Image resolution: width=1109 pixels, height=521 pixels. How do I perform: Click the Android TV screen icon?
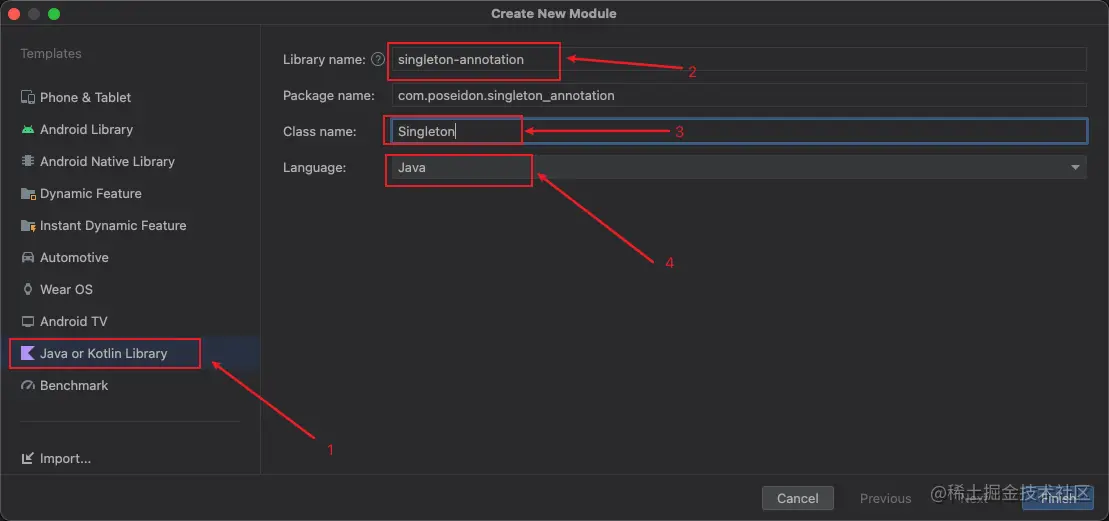point(28,322)
